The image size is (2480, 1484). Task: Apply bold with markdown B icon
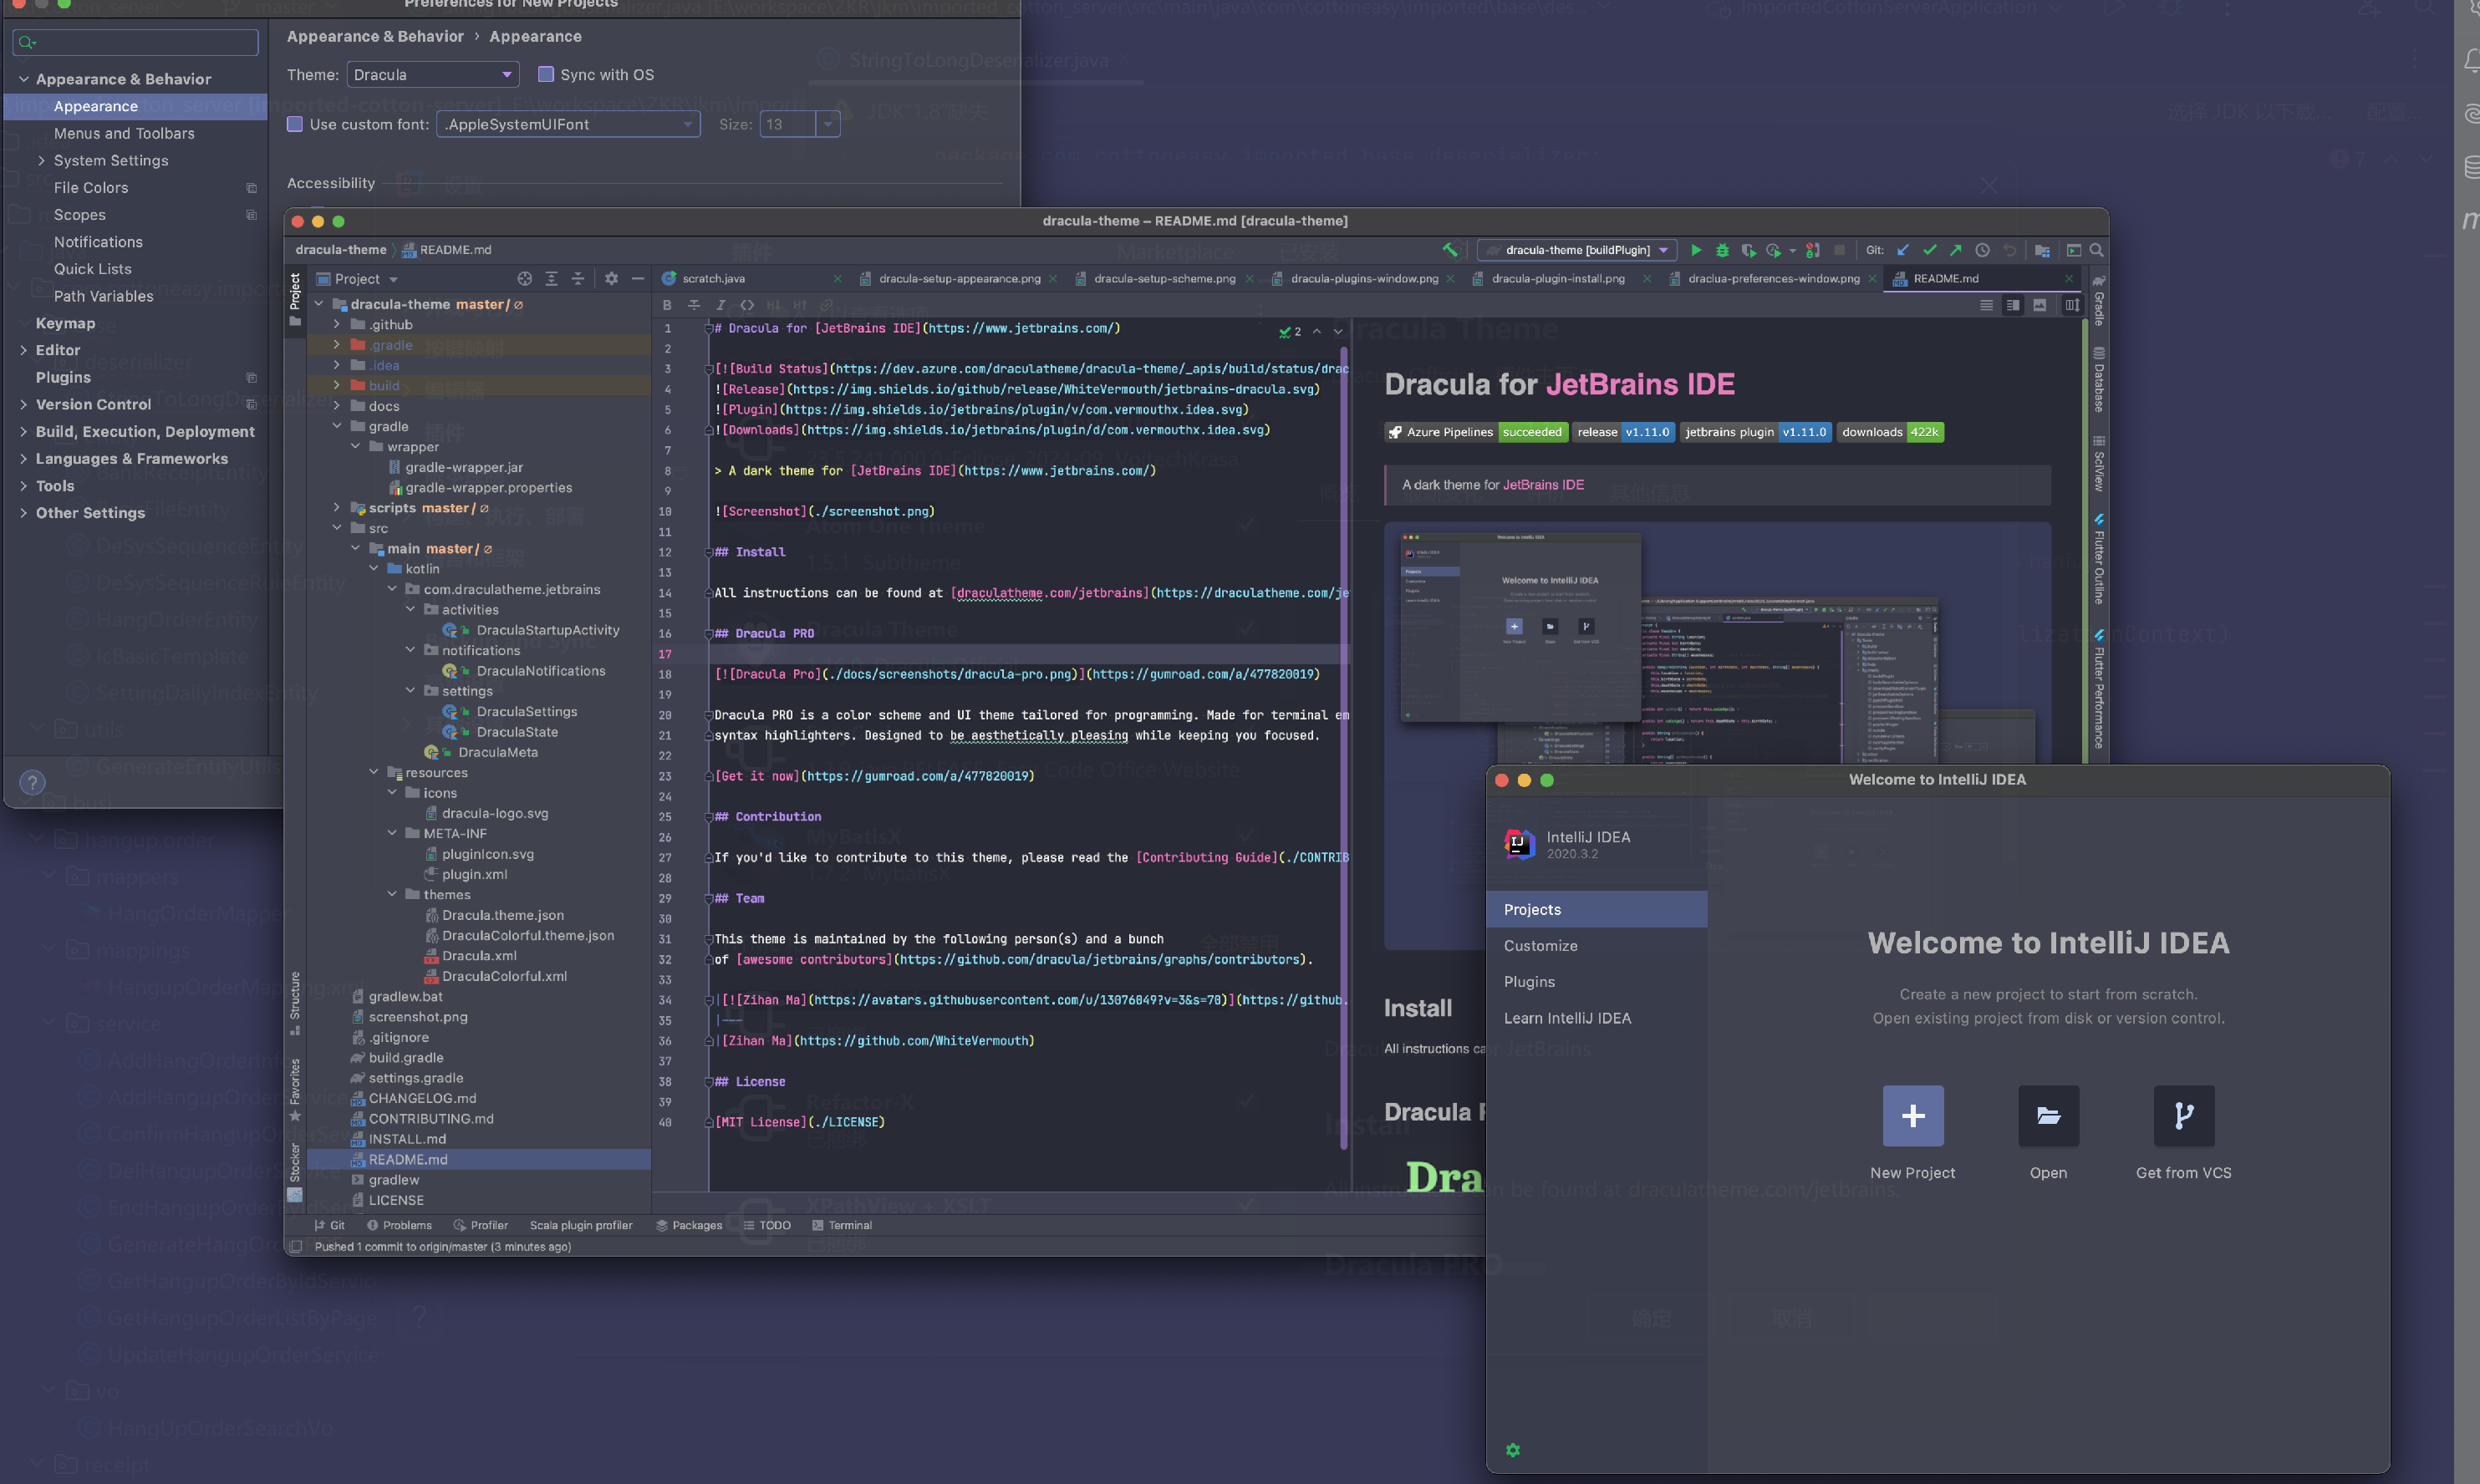click(x=667, y=305)
